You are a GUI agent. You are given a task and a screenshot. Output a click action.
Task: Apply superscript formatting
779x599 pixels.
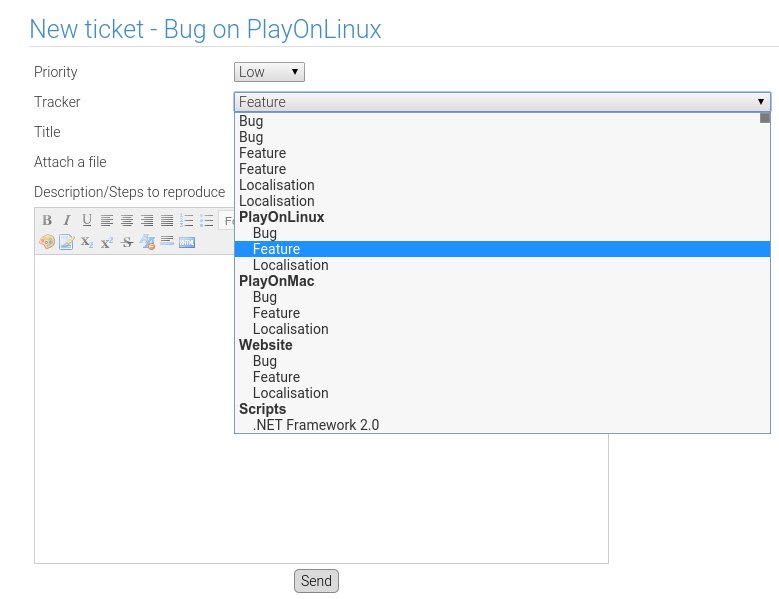pyautogui.click(x=107, y=242)
